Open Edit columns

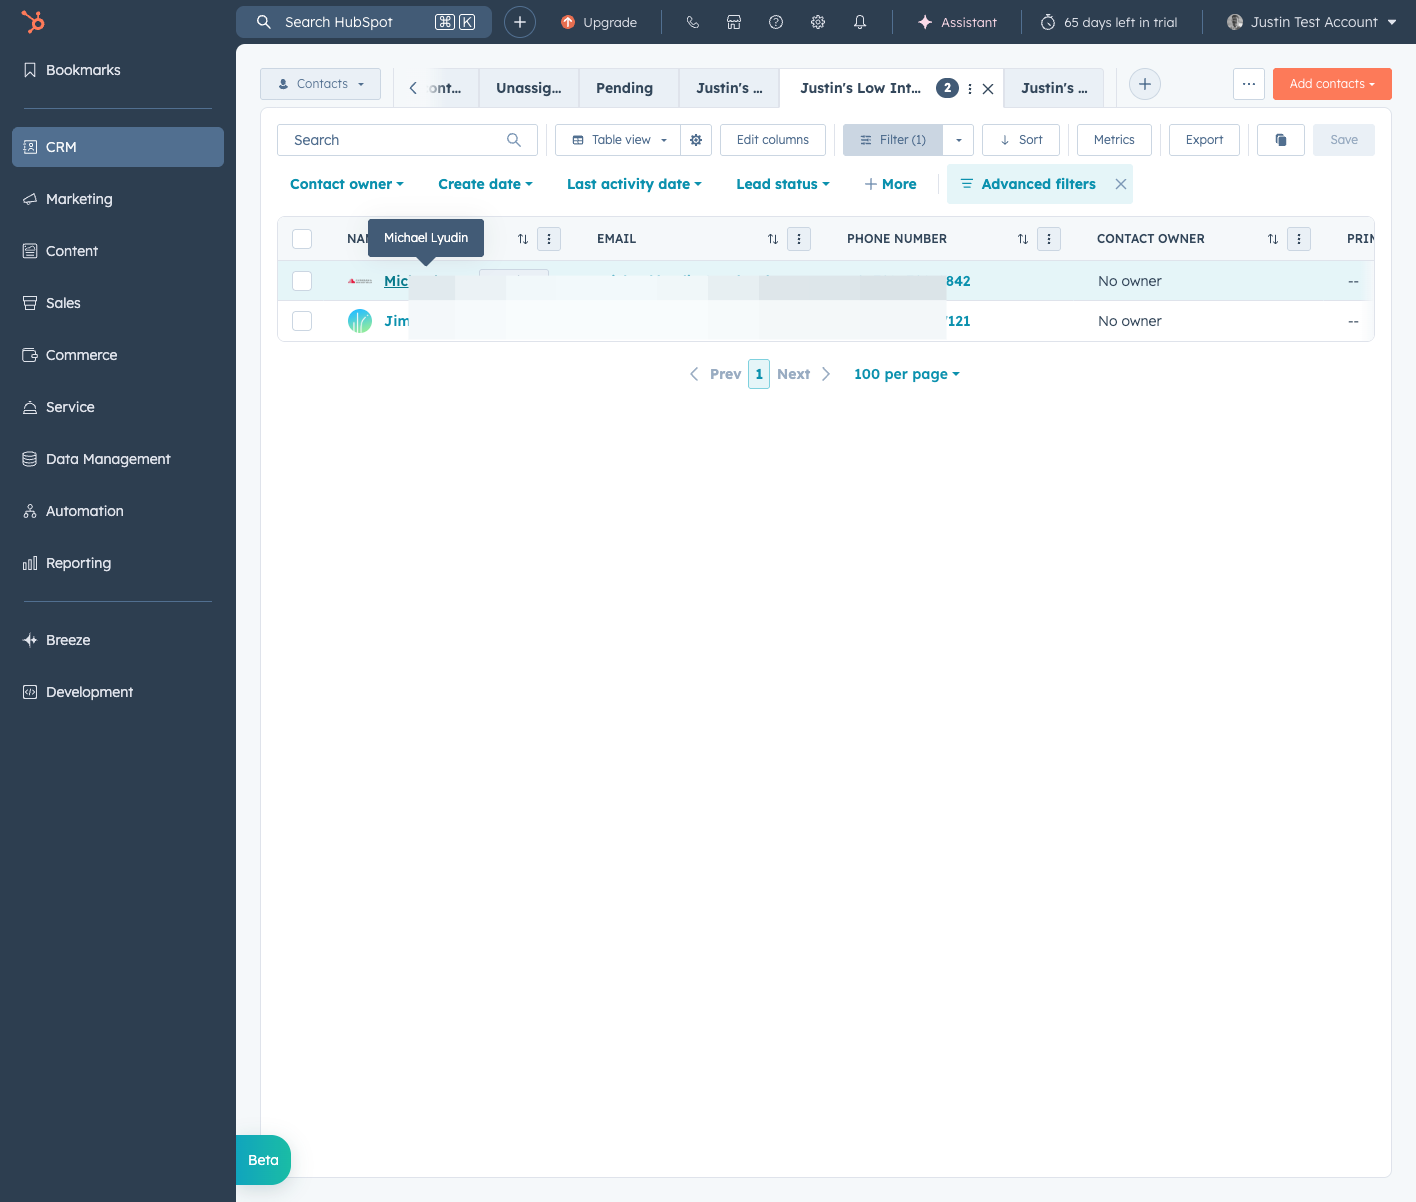tap(773, 140)
